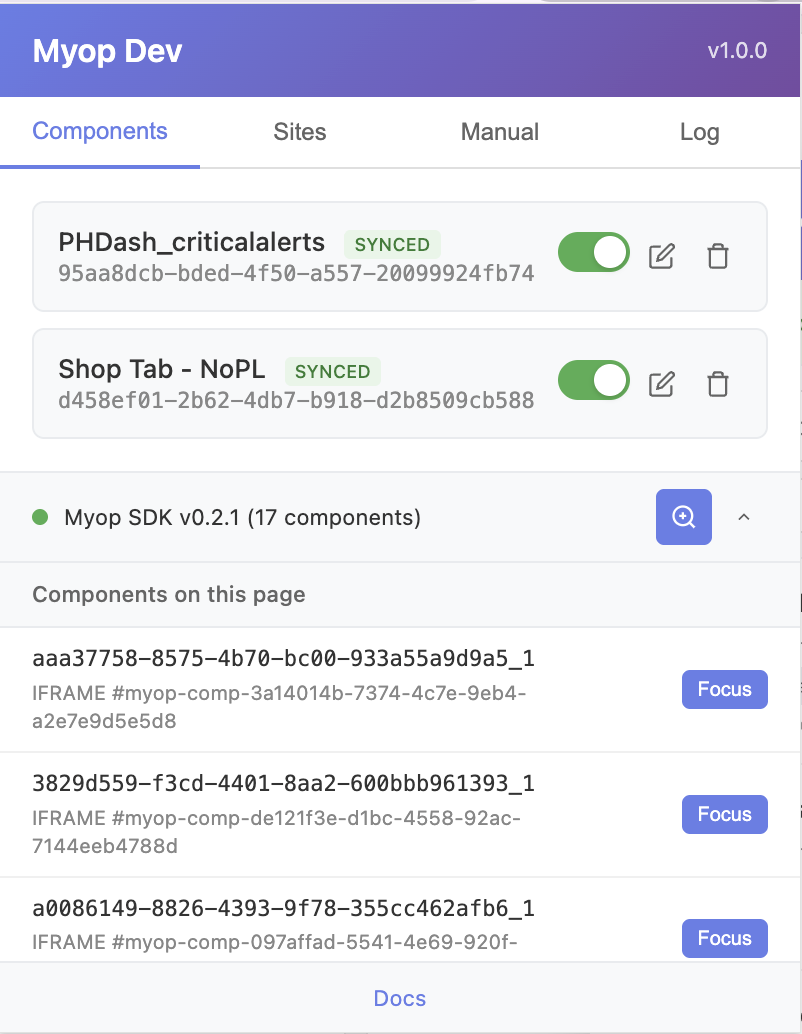Screen dimensions: 802x1034
Task: Focus component aaa37758-8575-4b70
Action: [724, 689]
